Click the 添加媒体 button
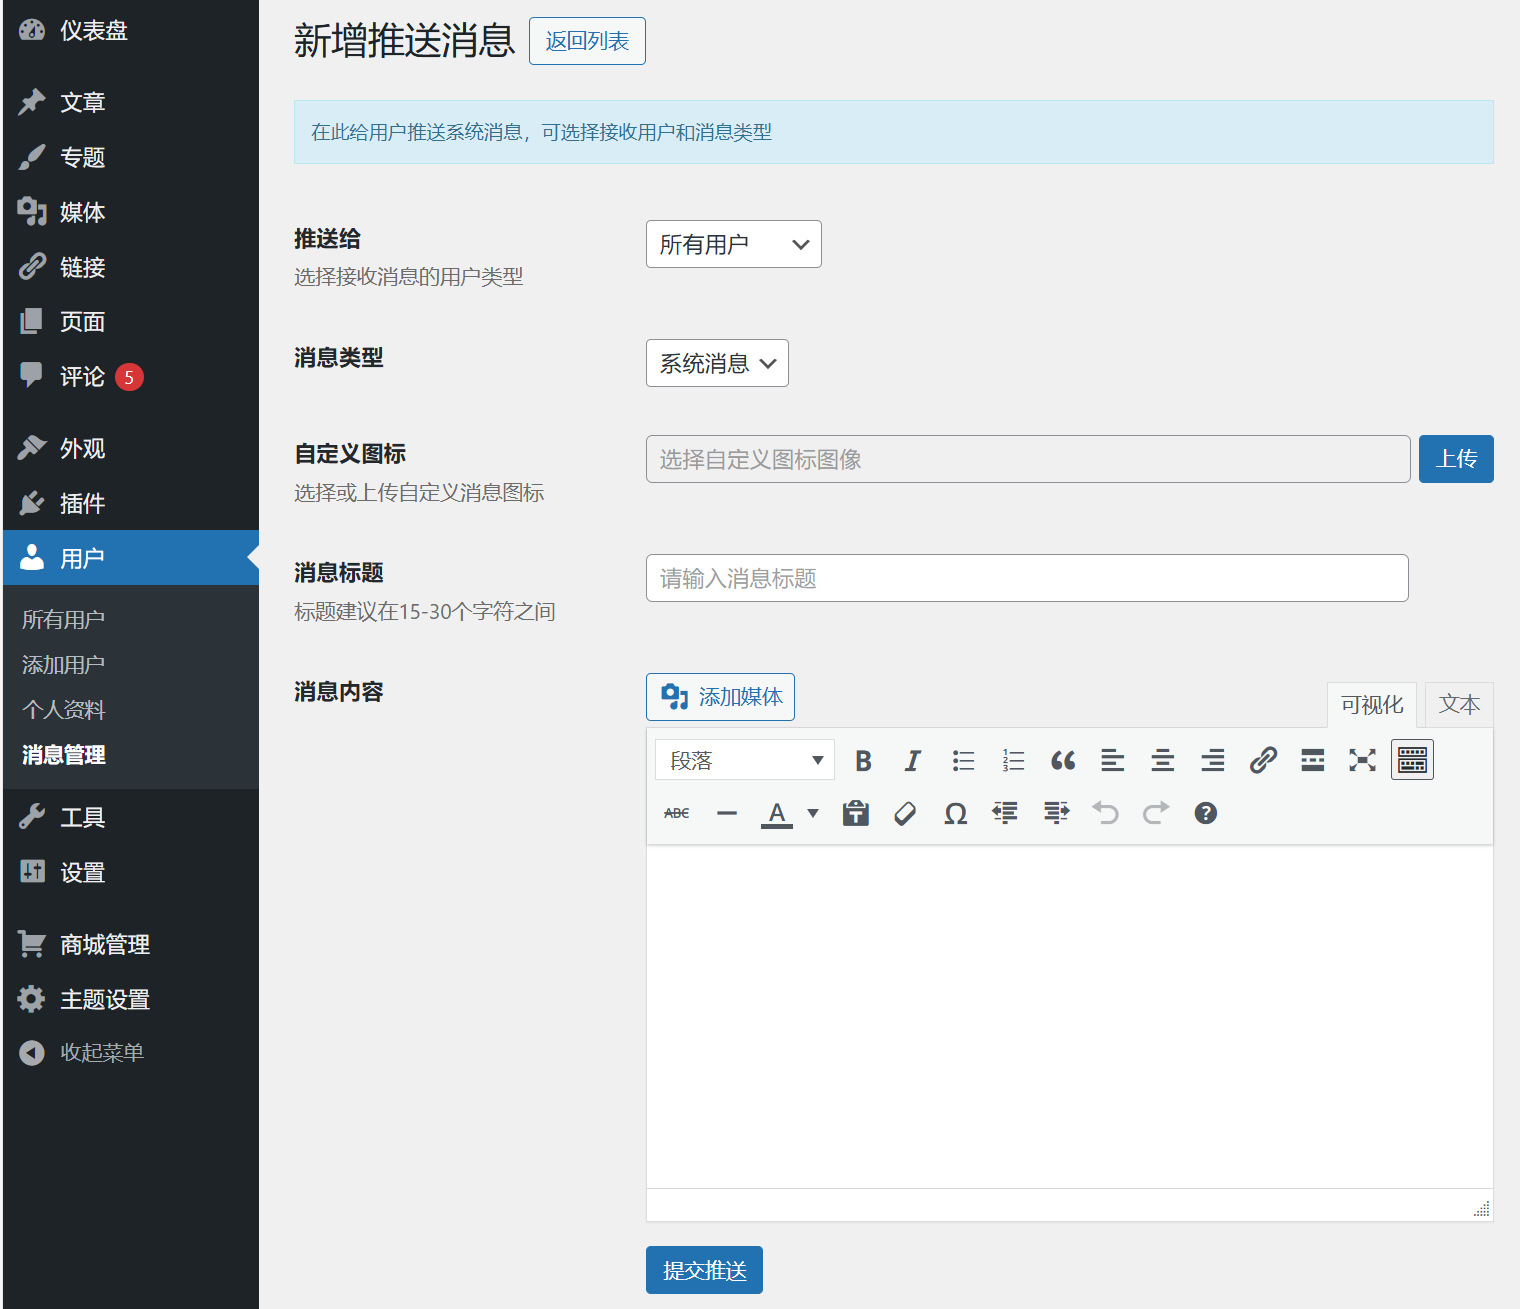The height and width of the screenshot is (1309, 1520). 720,697
